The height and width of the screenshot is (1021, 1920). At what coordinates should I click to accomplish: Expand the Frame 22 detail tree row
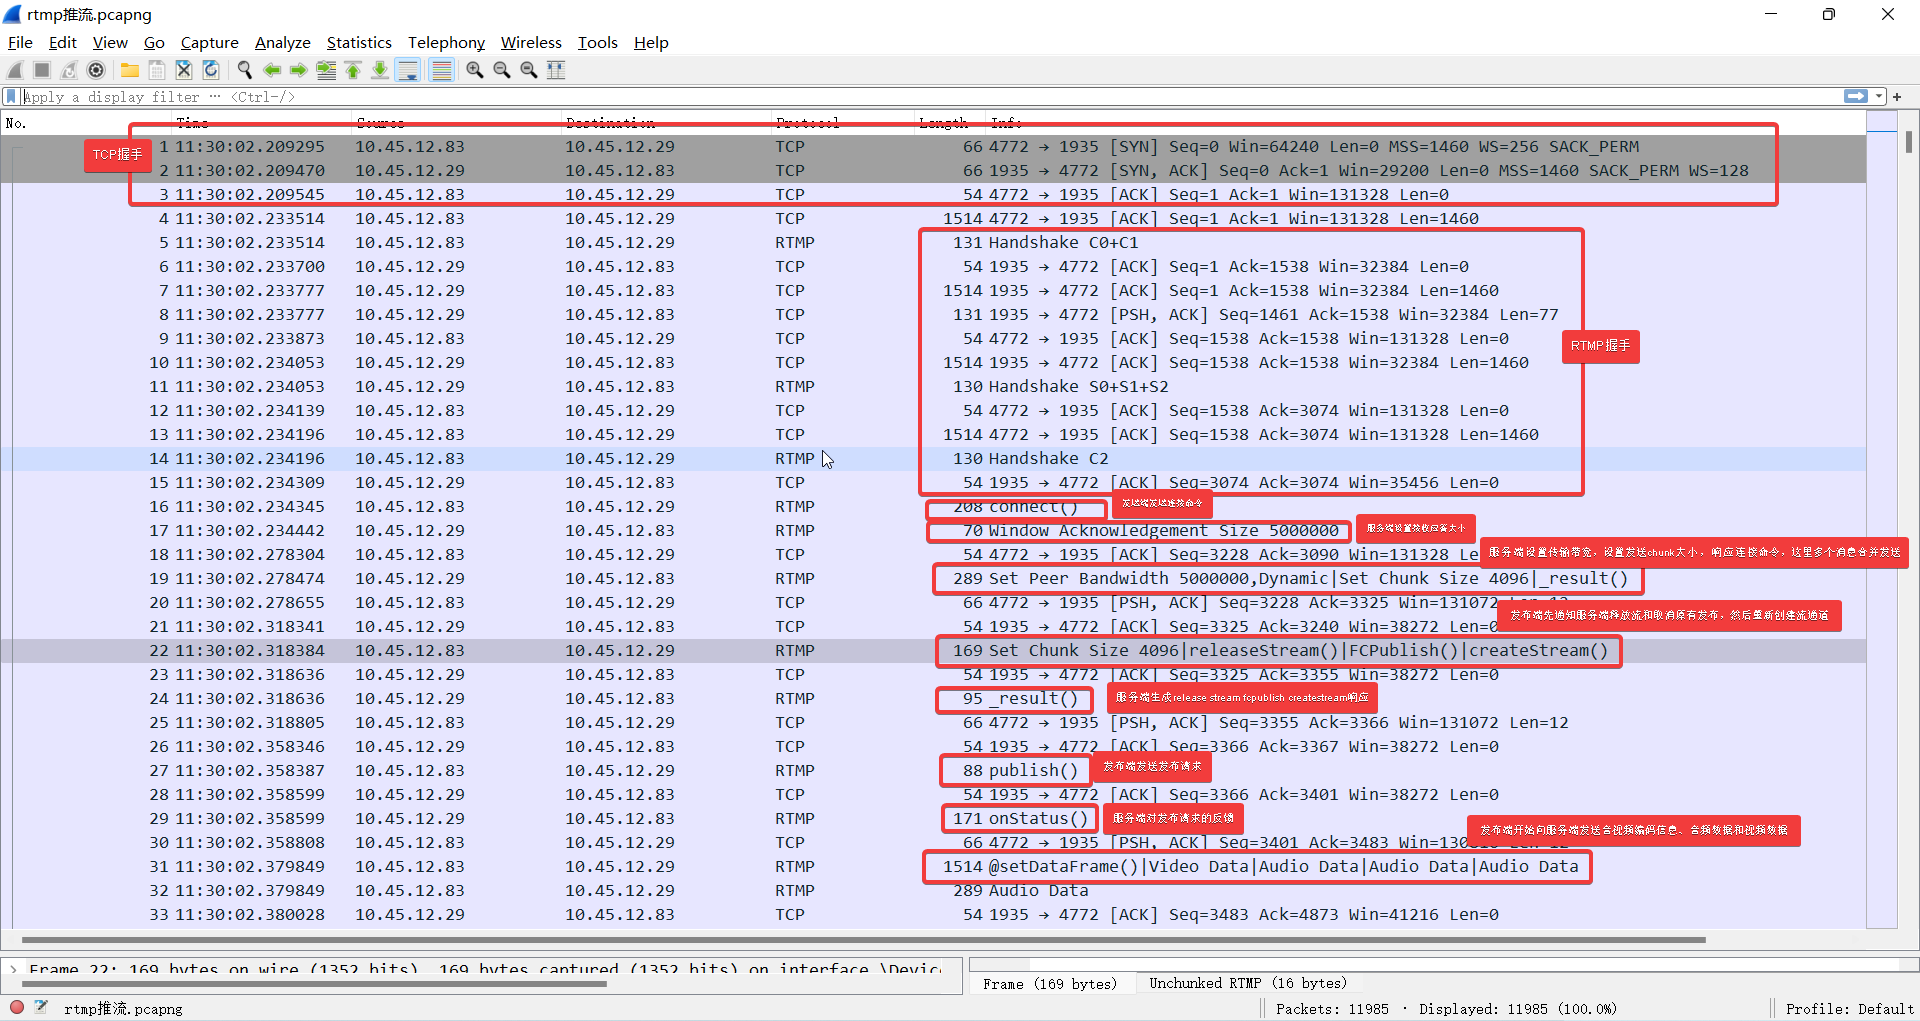(13, 969)
